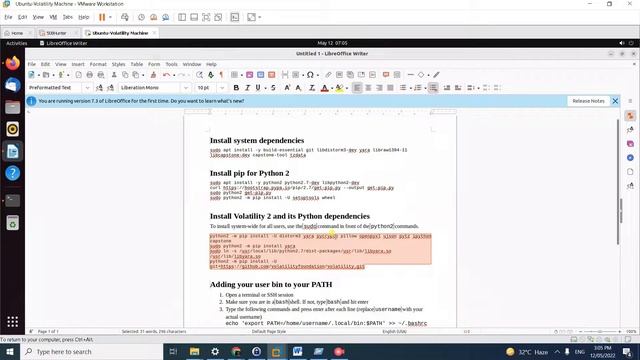The image size is (640, 360).
Task: Click the Undo arrow icon
Action: point(166,75)
